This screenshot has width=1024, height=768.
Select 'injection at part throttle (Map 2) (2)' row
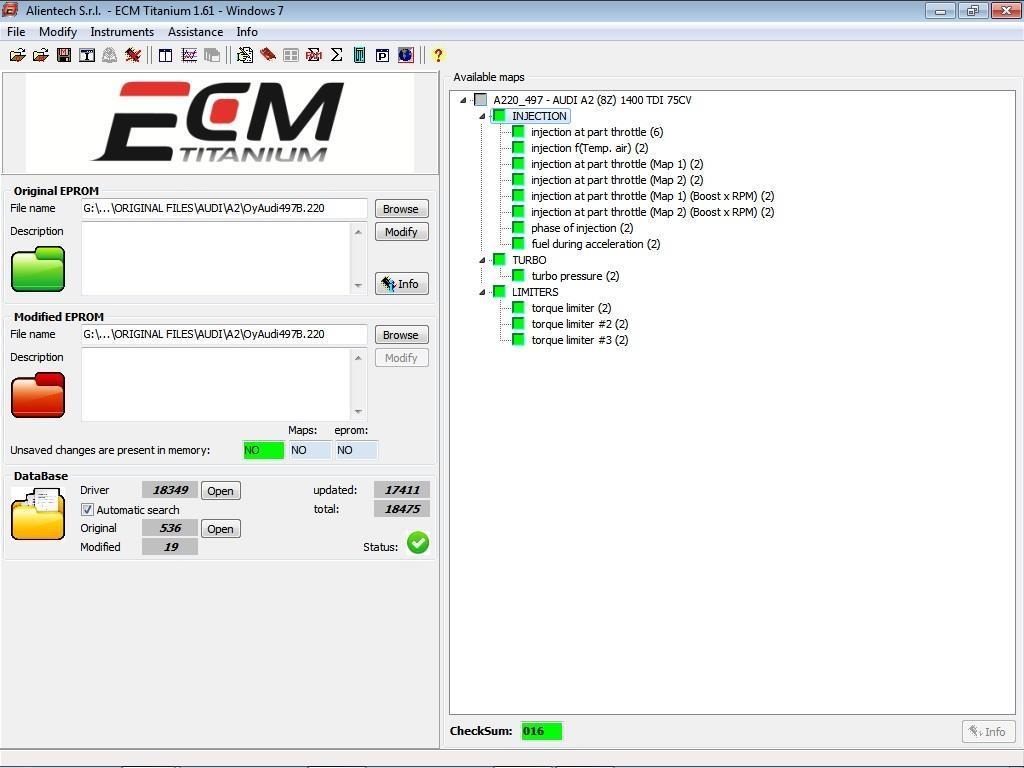[x=617, y=180]
